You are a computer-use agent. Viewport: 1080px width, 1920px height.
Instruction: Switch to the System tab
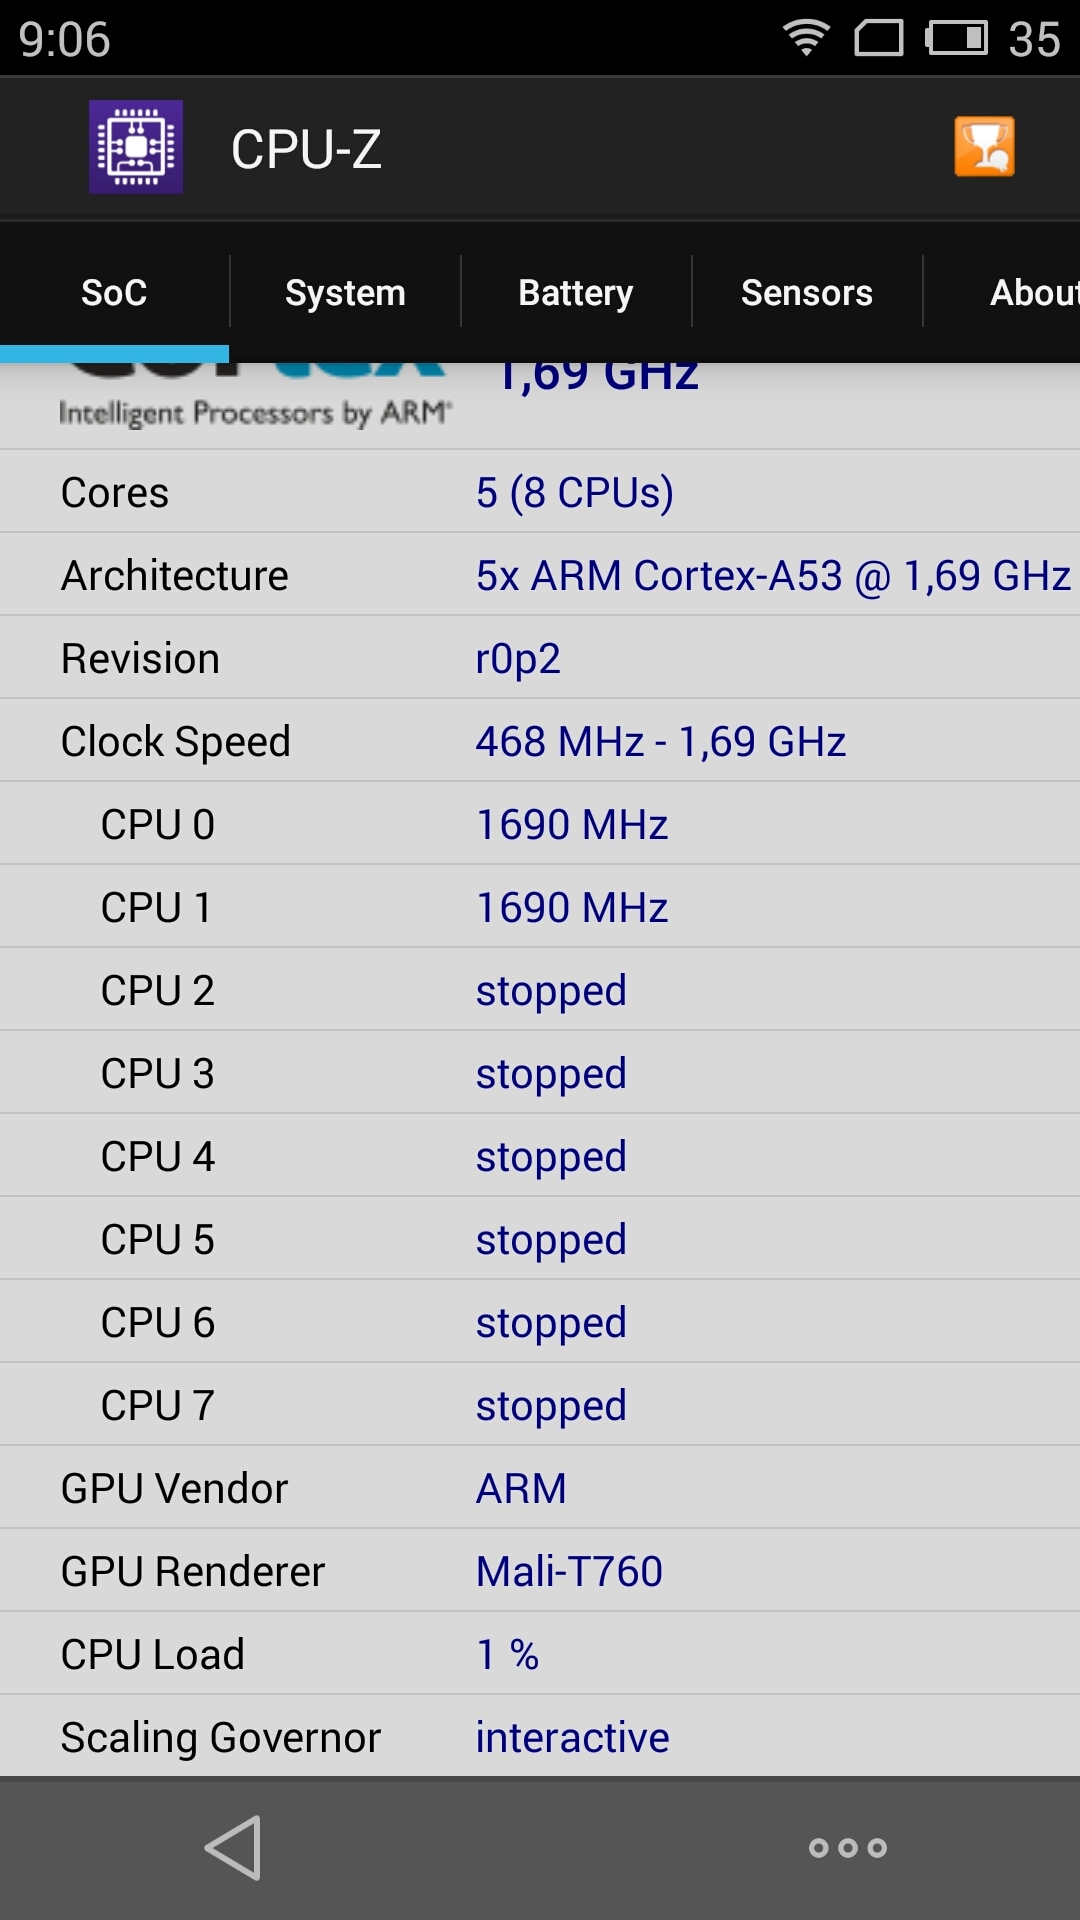345,292
